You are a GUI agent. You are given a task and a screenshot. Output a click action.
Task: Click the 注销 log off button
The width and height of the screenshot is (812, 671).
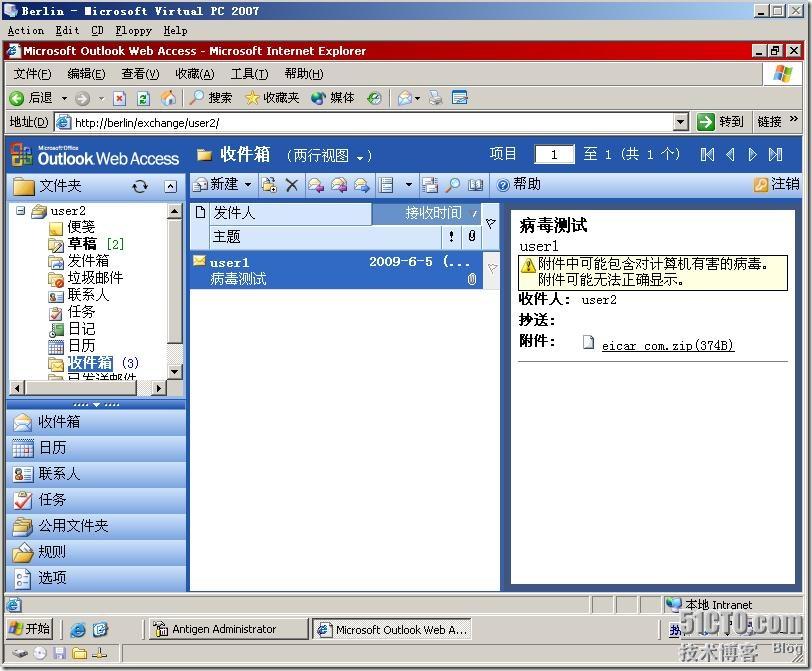[x=776, y=184]
